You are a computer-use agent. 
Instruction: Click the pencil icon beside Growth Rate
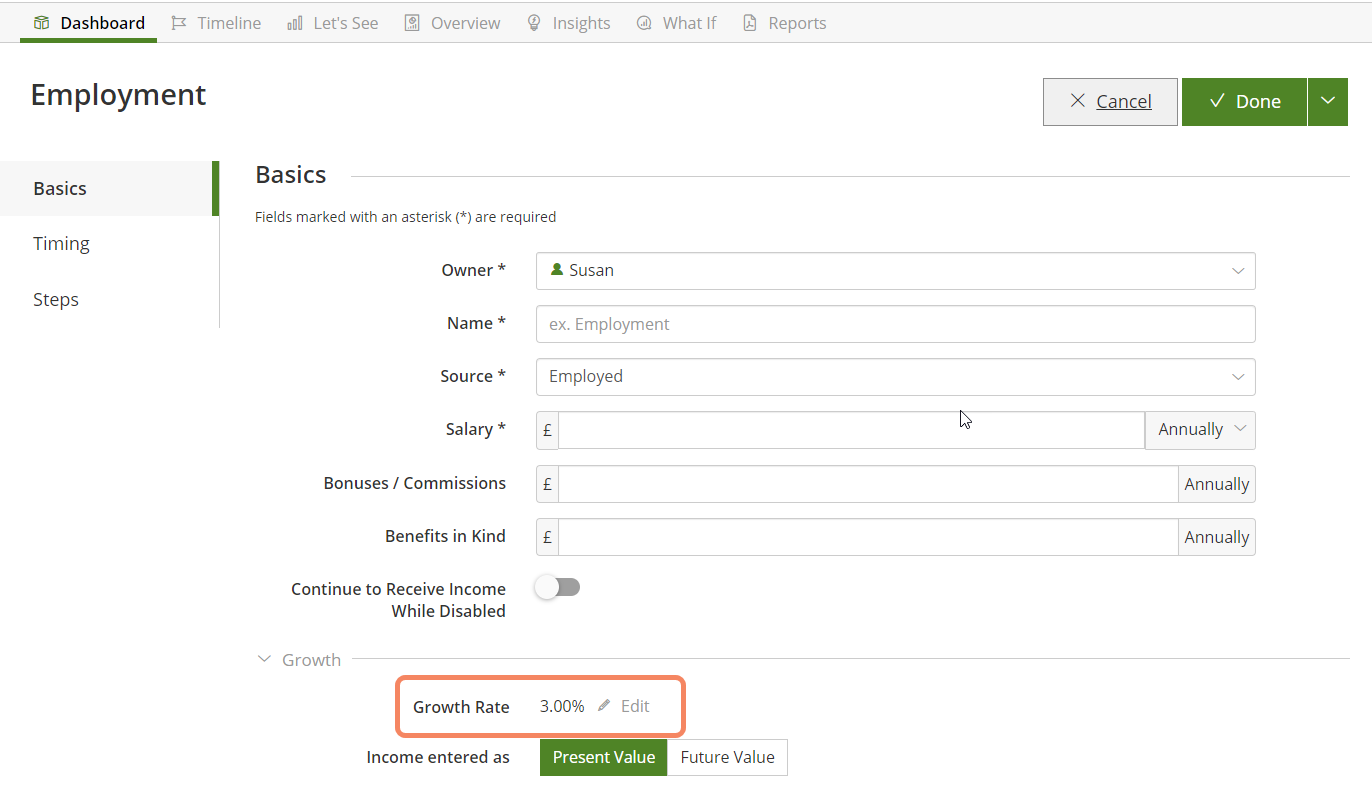[x=604, y=706]
